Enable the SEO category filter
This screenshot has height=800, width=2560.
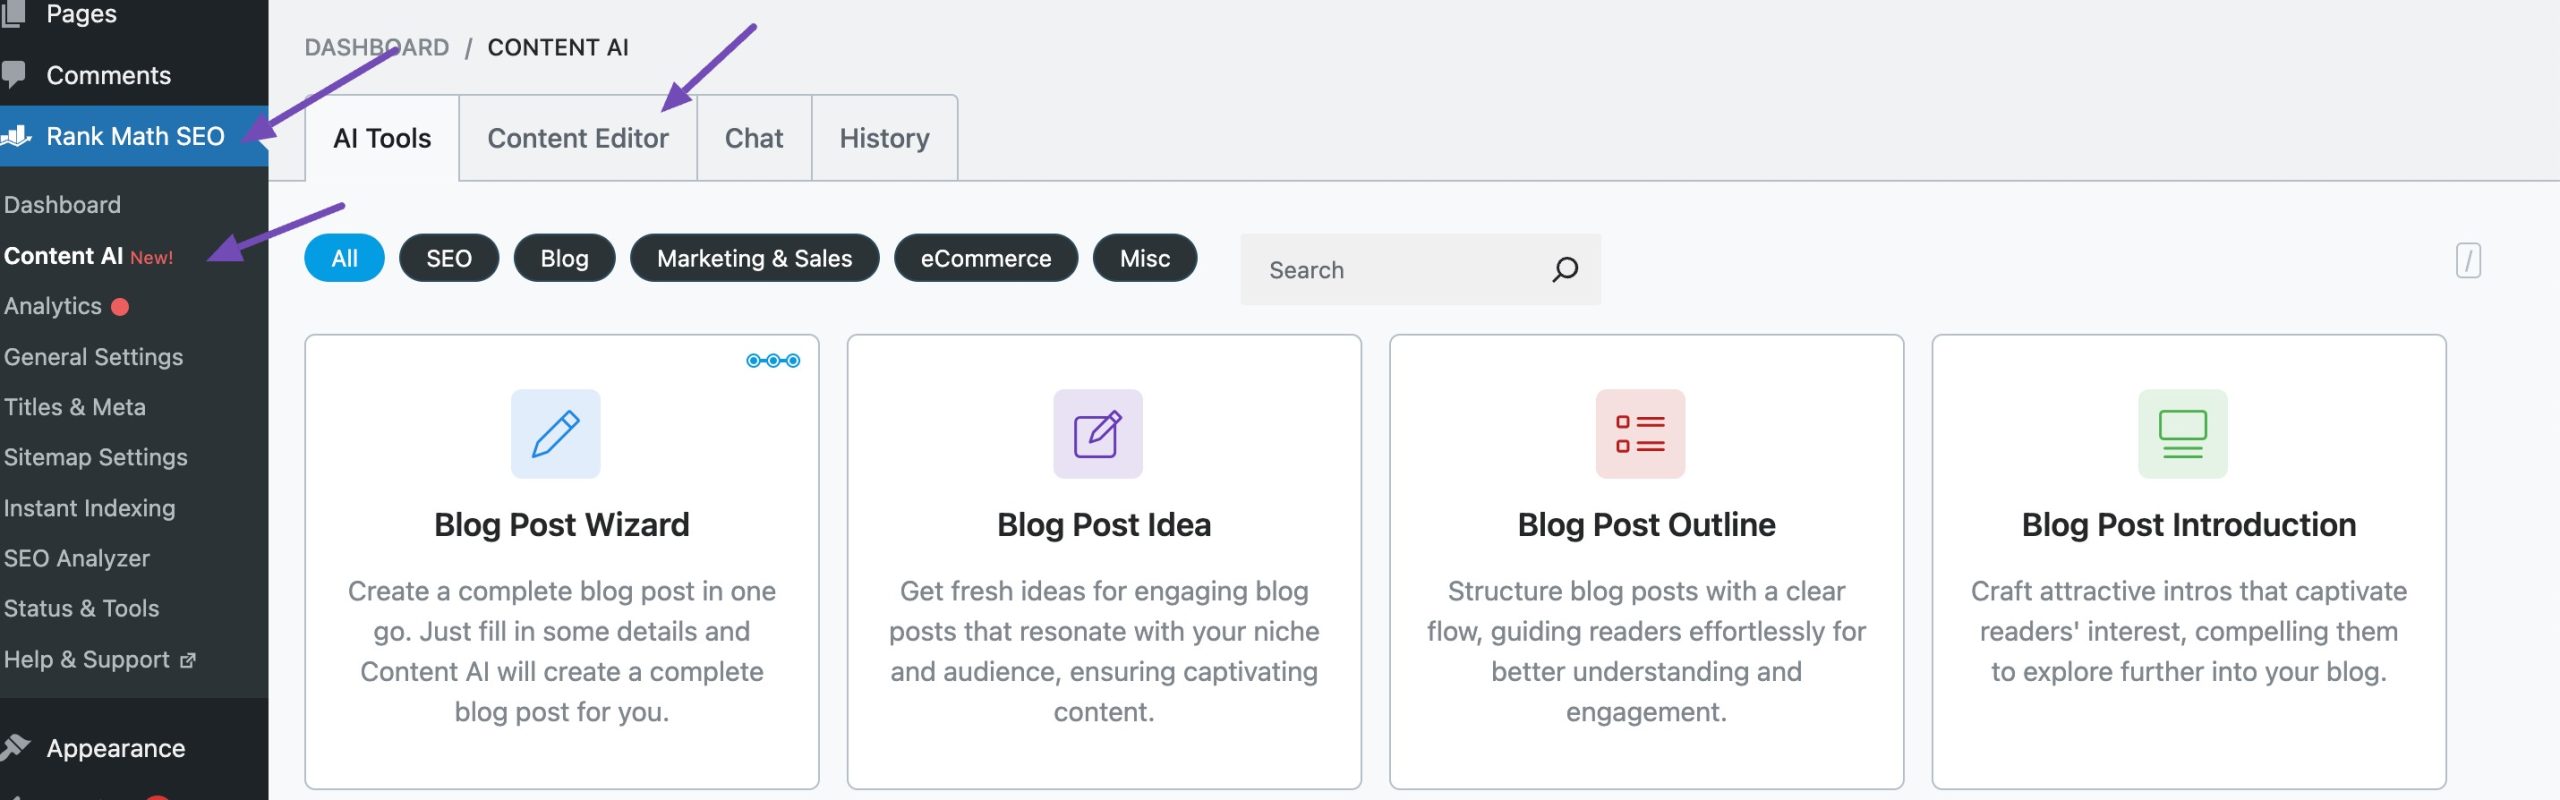(448, 258)
